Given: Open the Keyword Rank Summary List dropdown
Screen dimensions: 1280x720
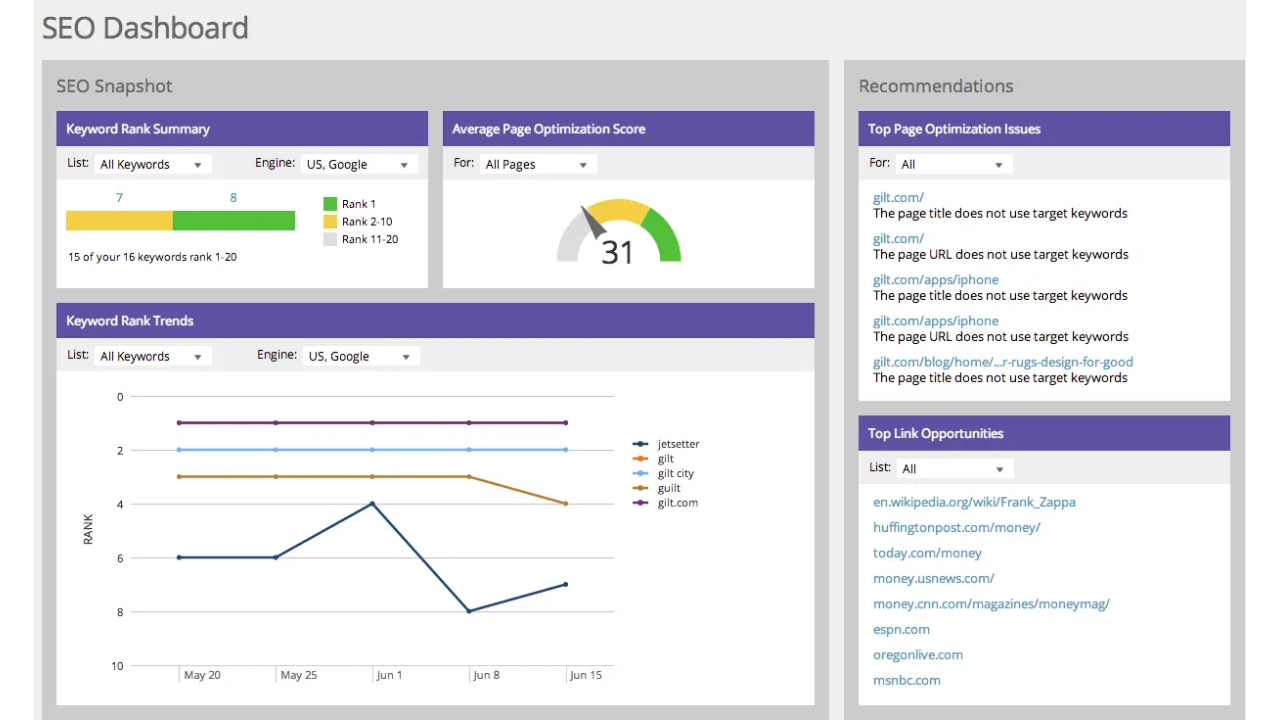Looking at the screenshot, I should [150, 164].
